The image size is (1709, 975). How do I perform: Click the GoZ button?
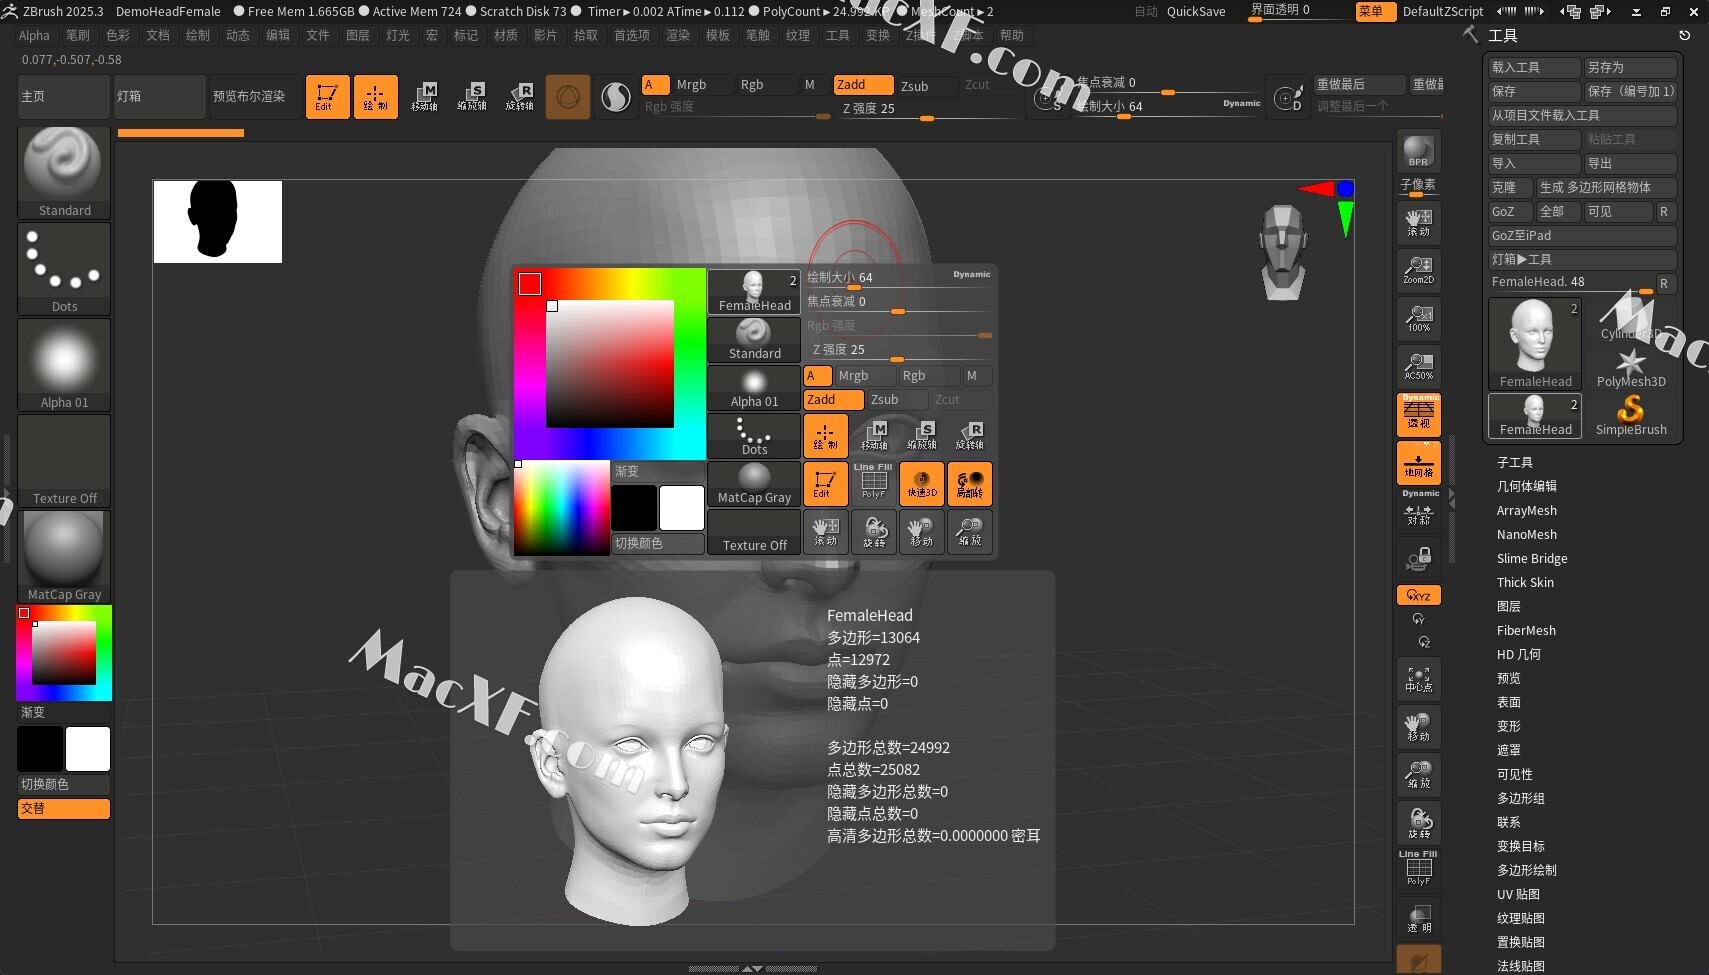pyautogui.click(x=1509, y=211)
